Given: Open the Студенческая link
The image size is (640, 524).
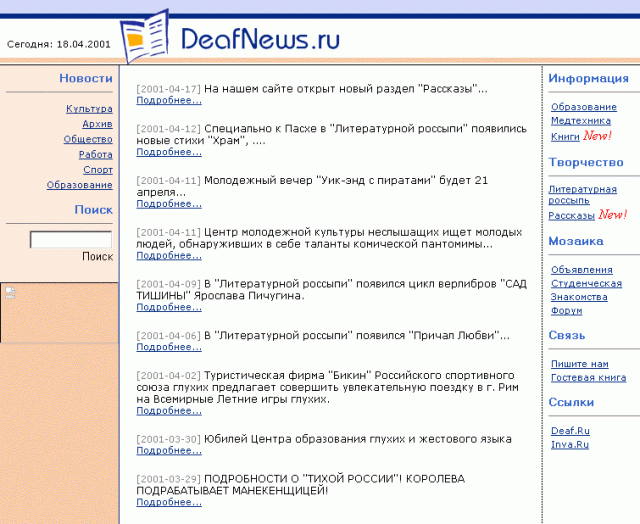Looking at the screenshot, I should (x=587, y=284).
